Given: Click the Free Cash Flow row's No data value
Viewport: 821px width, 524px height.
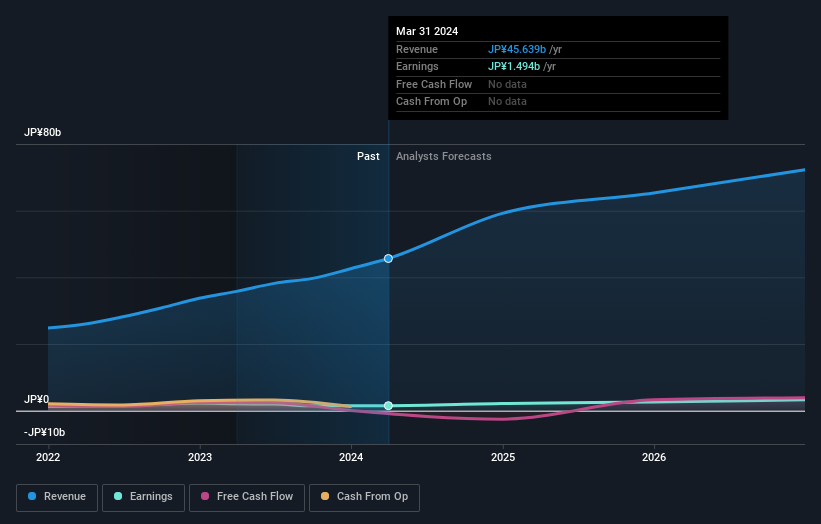Looking at the screenshot, I should (x=507, y=84).
